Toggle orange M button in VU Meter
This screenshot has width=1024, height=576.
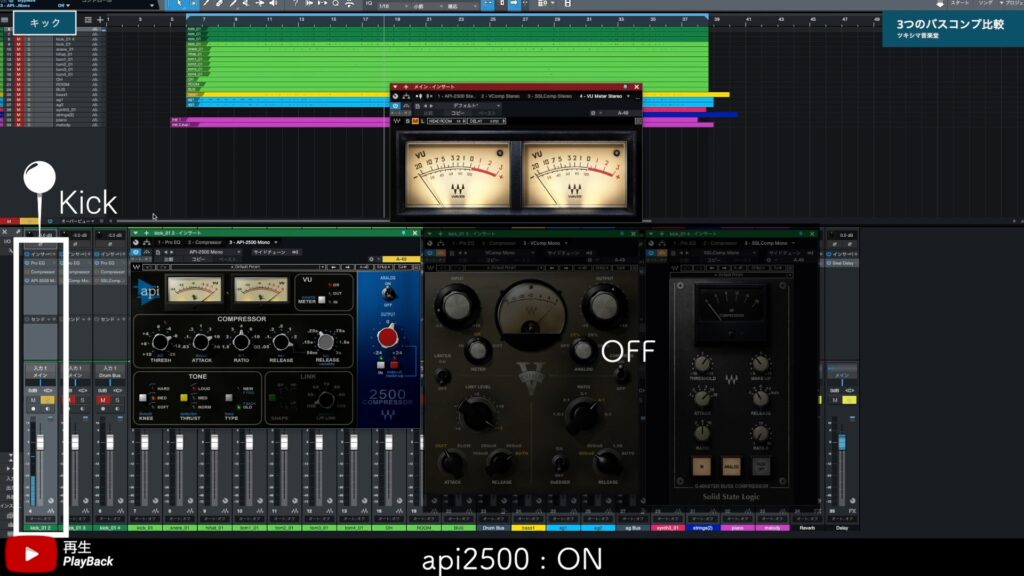(415, 121)
